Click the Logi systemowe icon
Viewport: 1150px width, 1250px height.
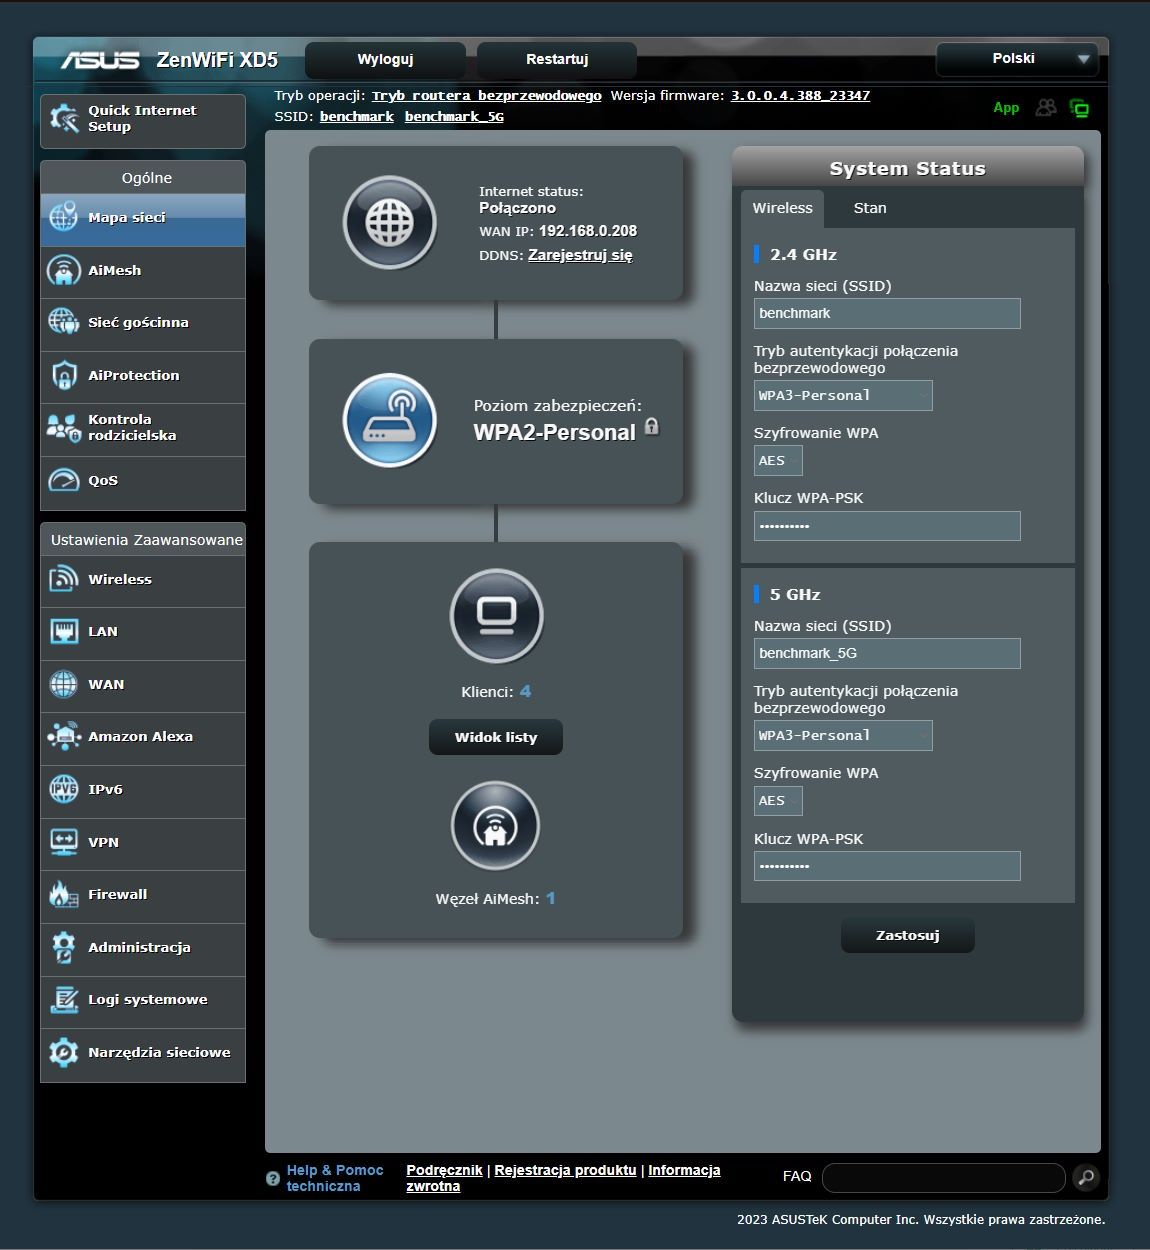click(63, 999)
